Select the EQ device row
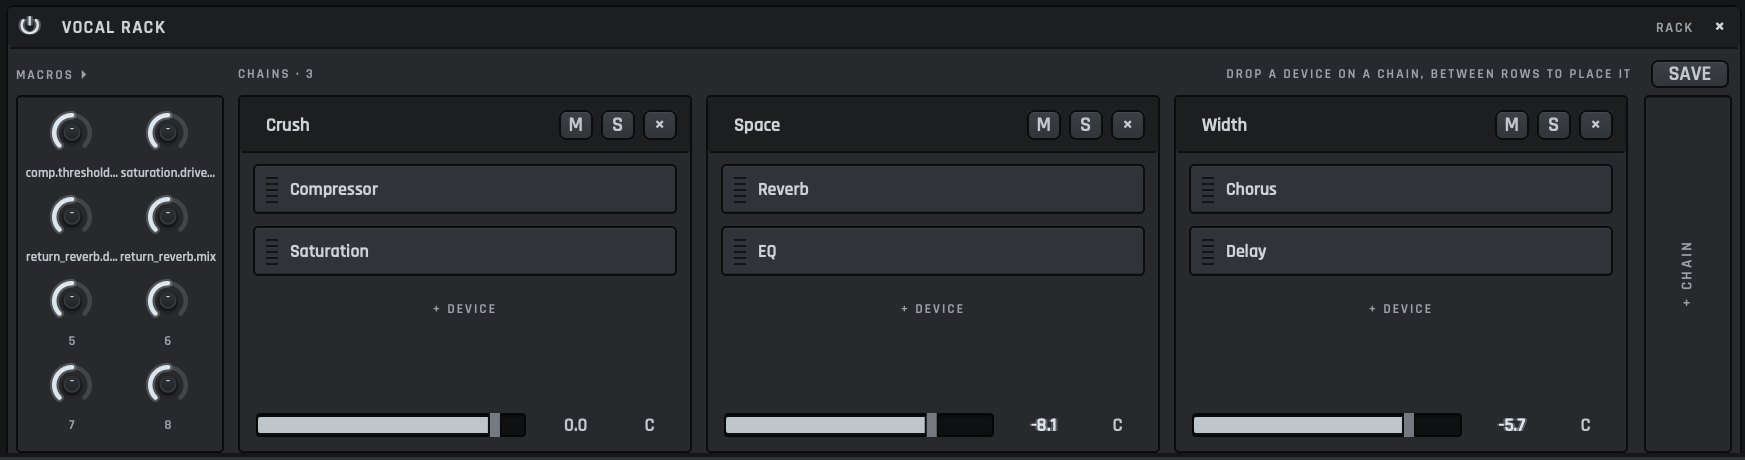This screenshot has height=460, width=1745. coord(933,251)
